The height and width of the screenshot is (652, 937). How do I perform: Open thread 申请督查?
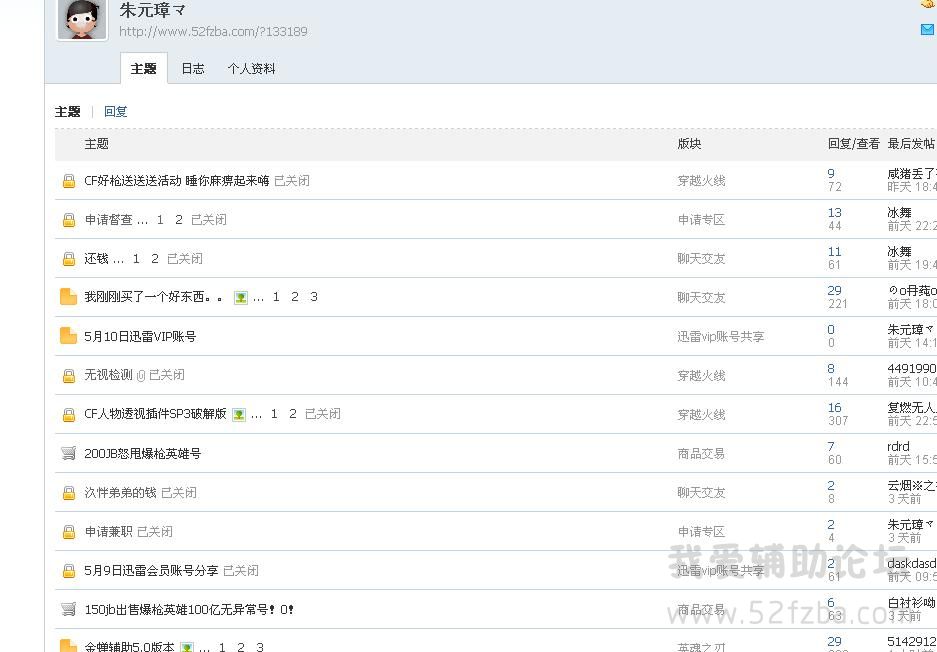108,219
